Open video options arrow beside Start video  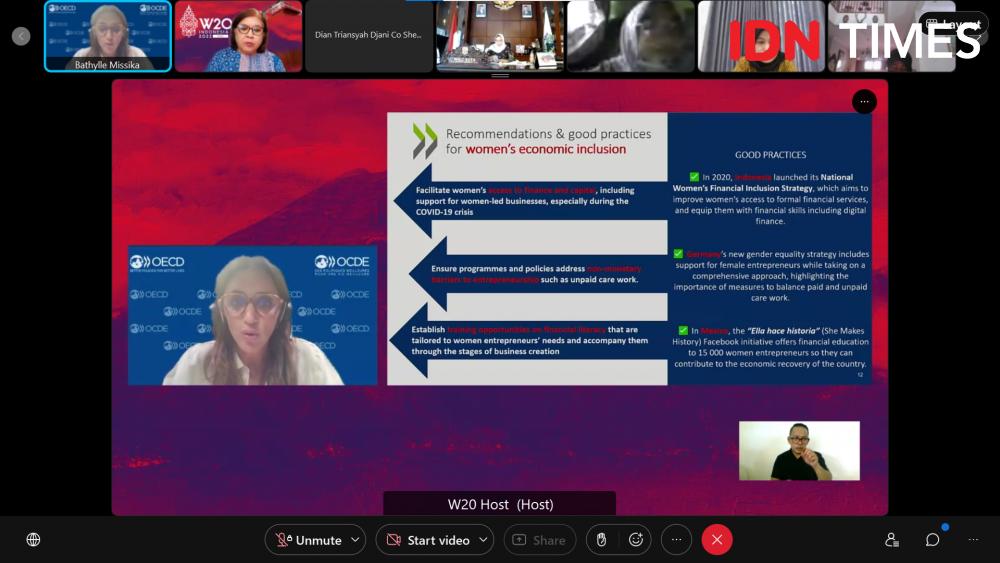pos(483,540)
